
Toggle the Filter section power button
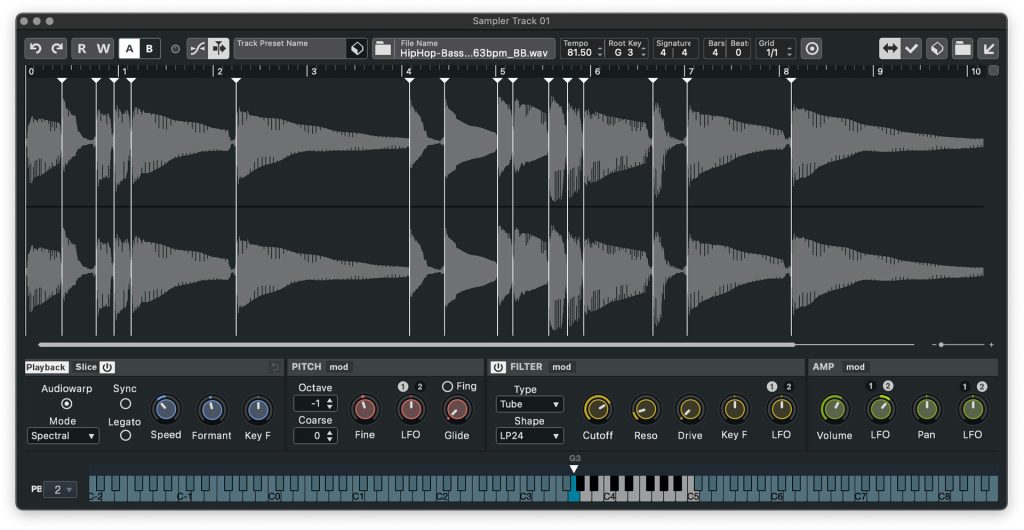(498, 367)
